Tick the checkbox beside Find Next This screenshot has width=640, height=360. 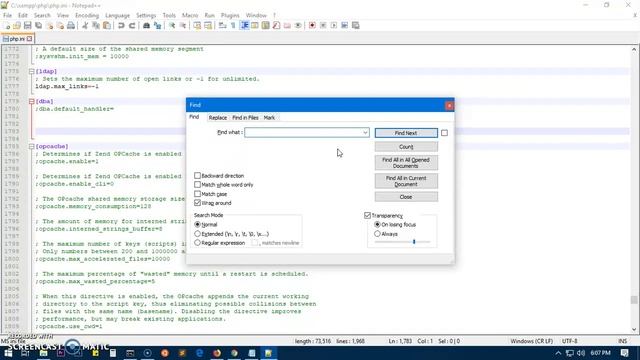444,133
